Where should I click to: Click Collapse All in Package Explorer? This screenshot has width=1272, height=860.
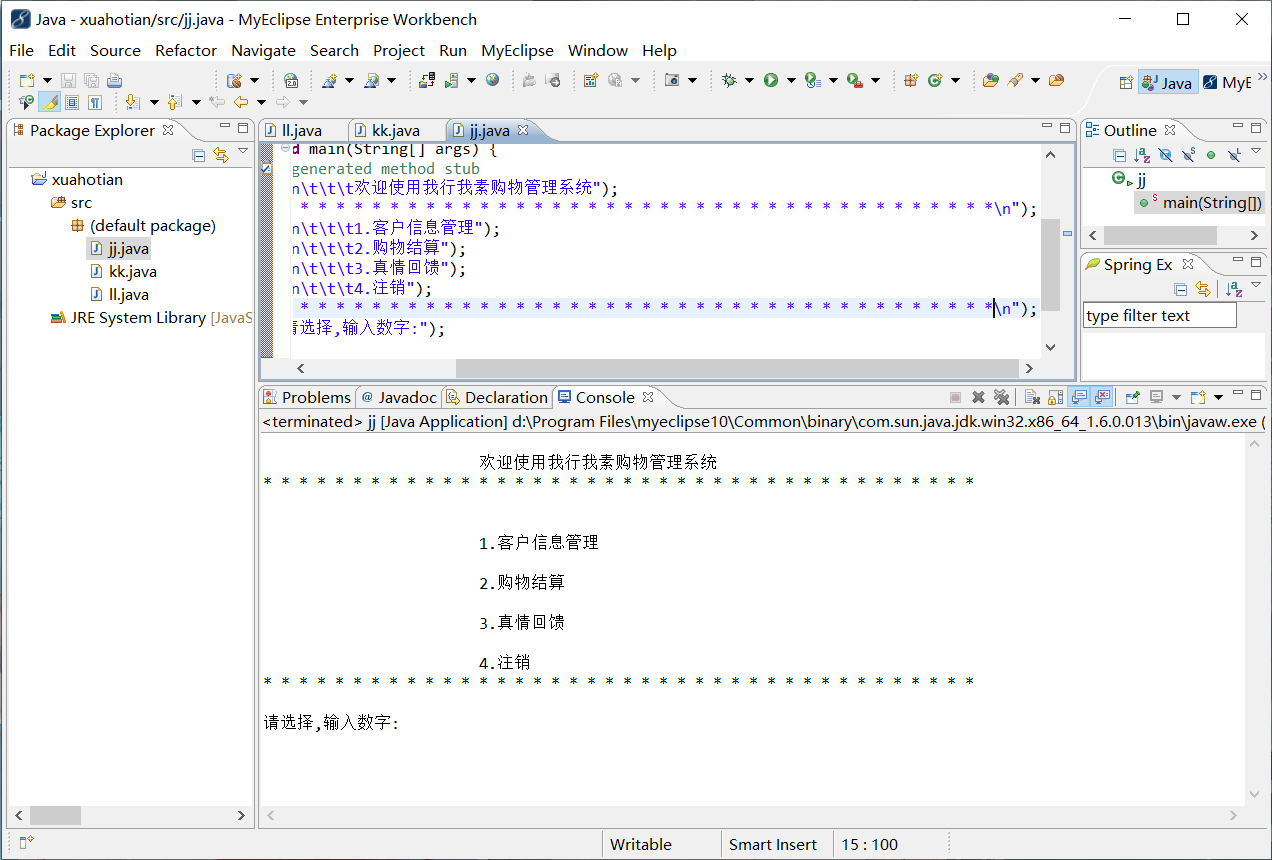click(x=198, y=155)
